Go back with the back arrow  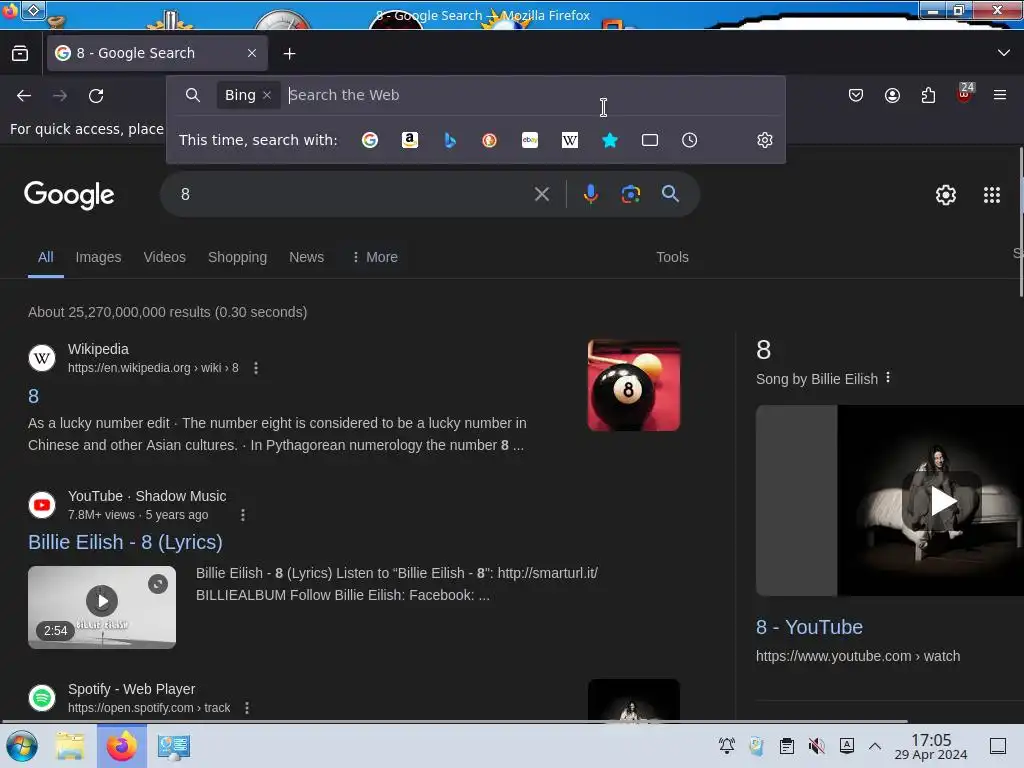(x=24, y=96)
